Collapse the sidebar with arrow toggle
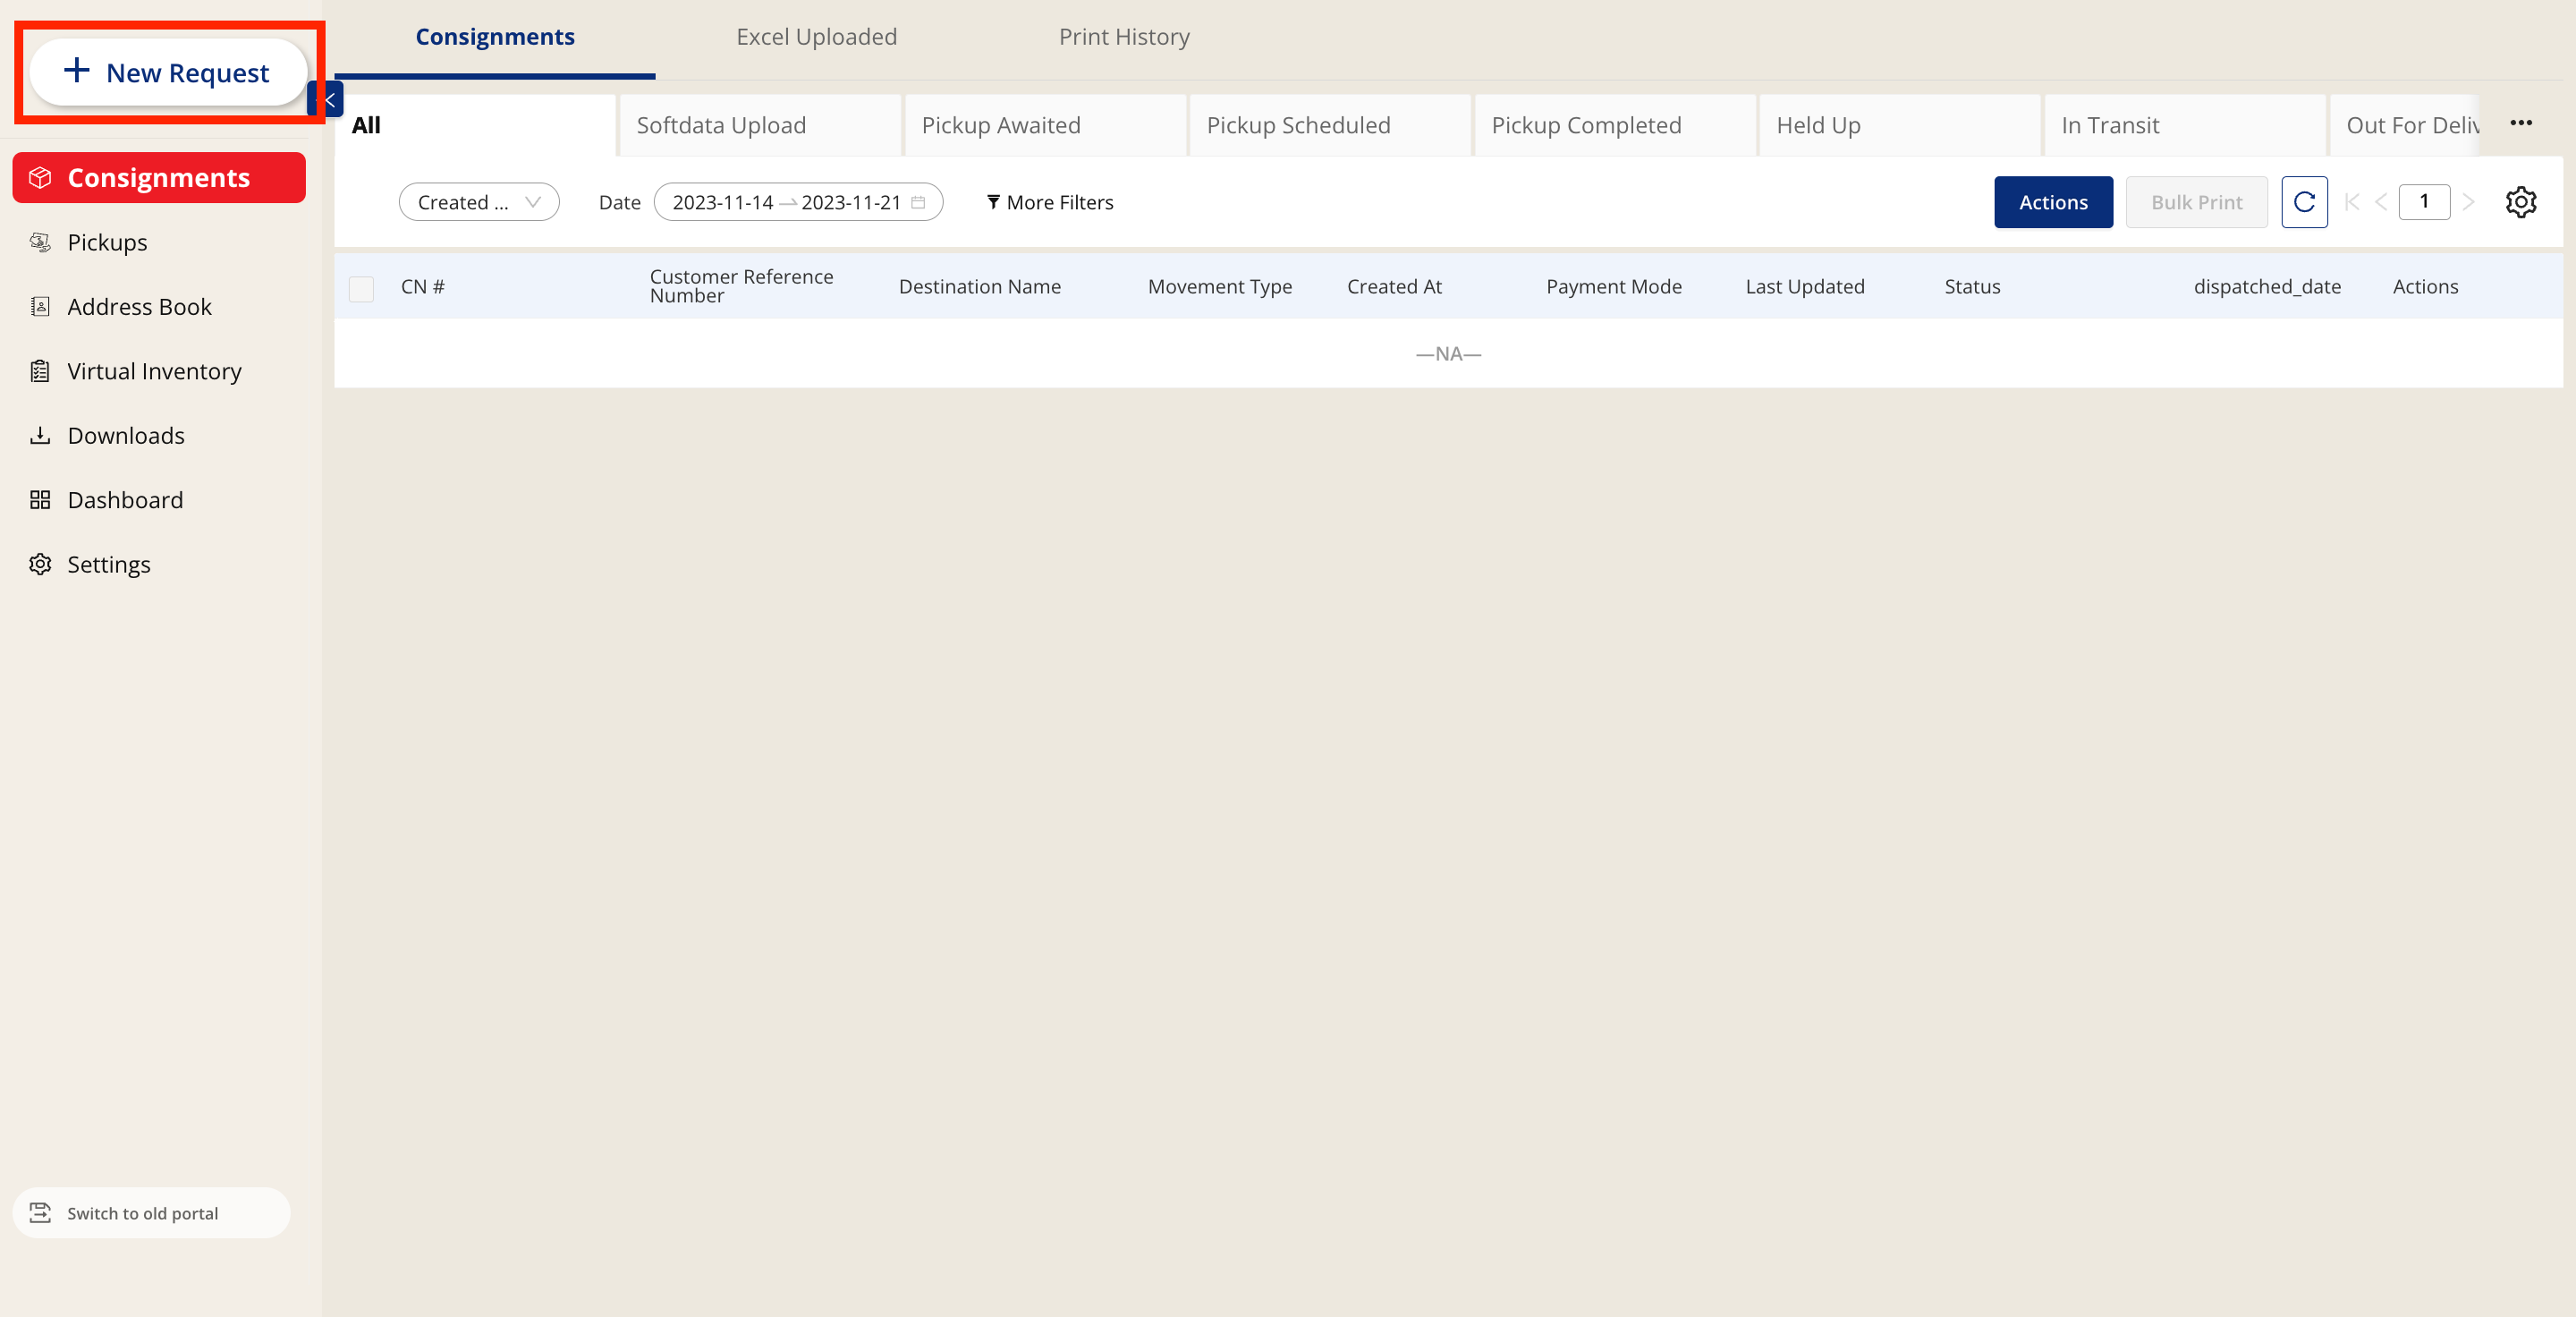The width and height of the screenshot is (2576, 1317). pos(329,99)
